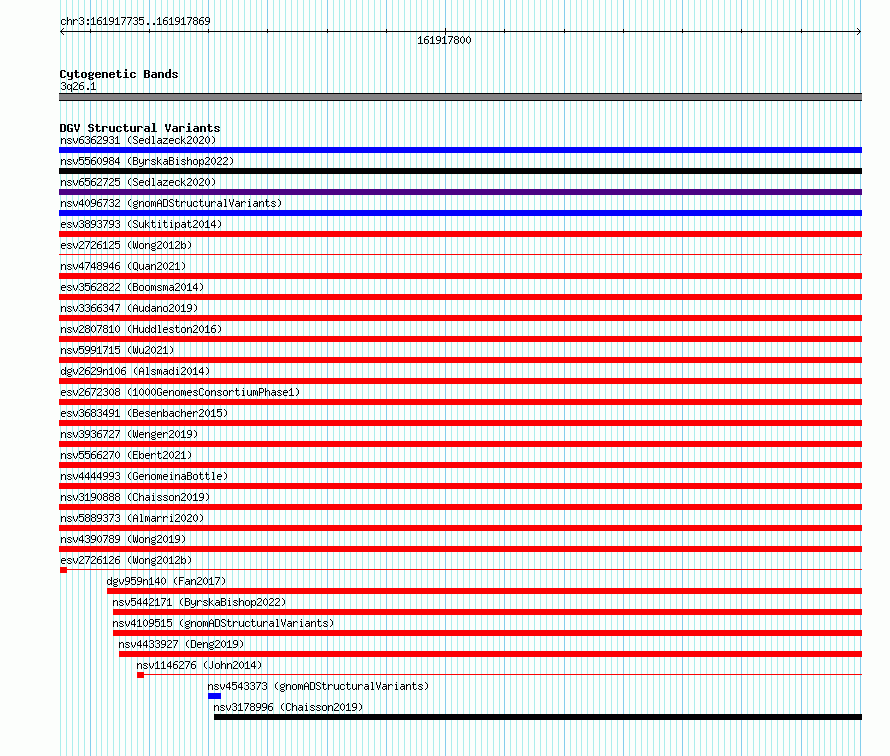This screenshot has height=756, width=890.
Task: Open esv2672308 (1000GenomesConsortiumPhase1) entry
Action: click(180, 392)
